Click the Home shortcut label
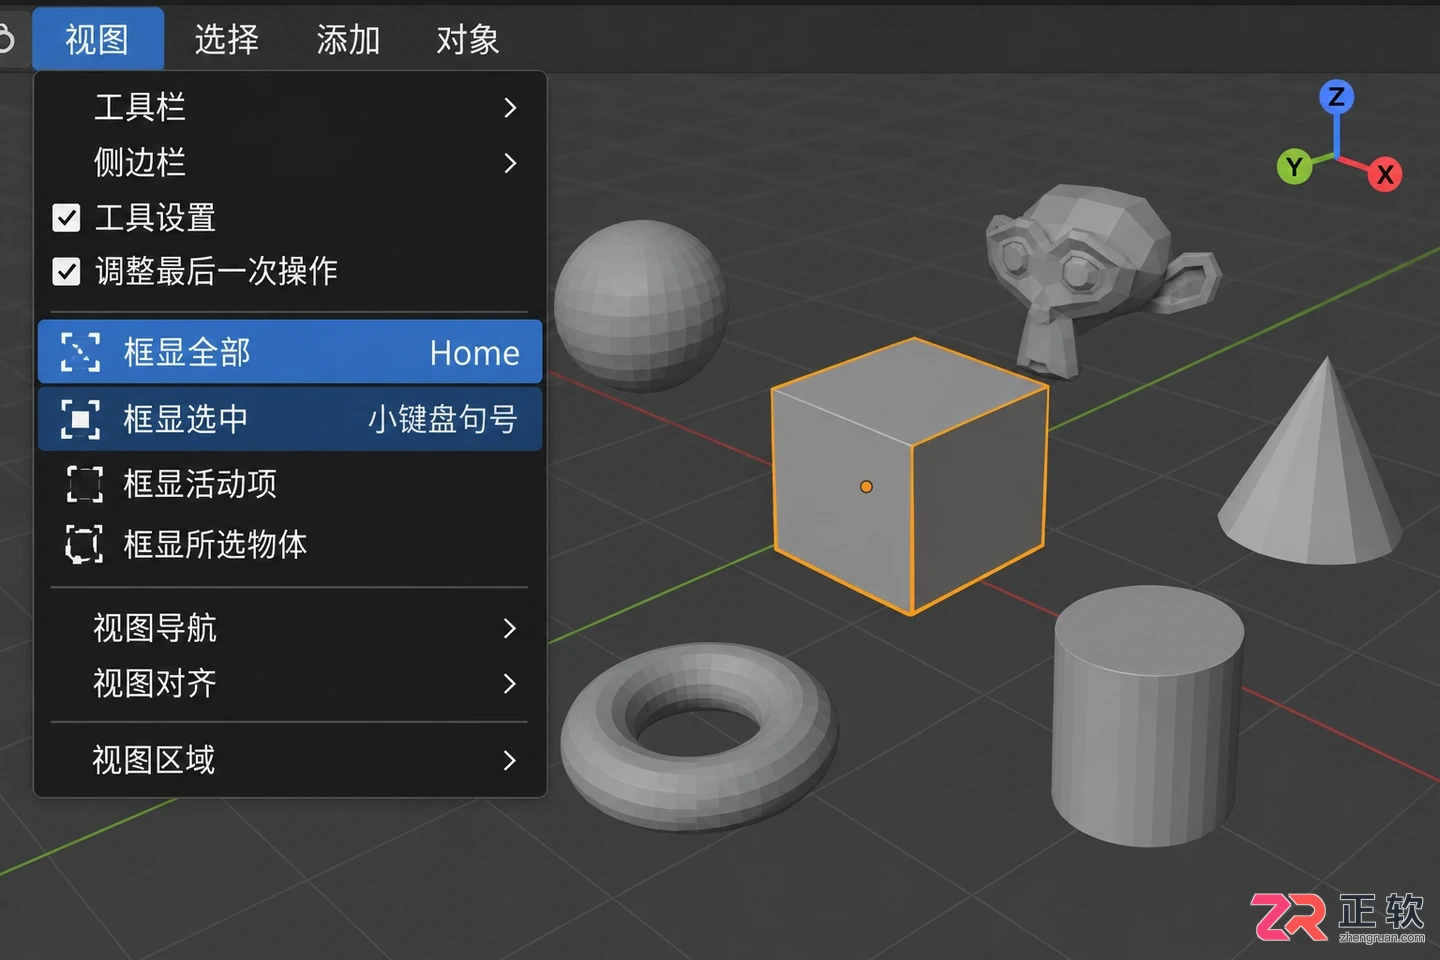The image size is (1440, 960). [x=474, y=353]
